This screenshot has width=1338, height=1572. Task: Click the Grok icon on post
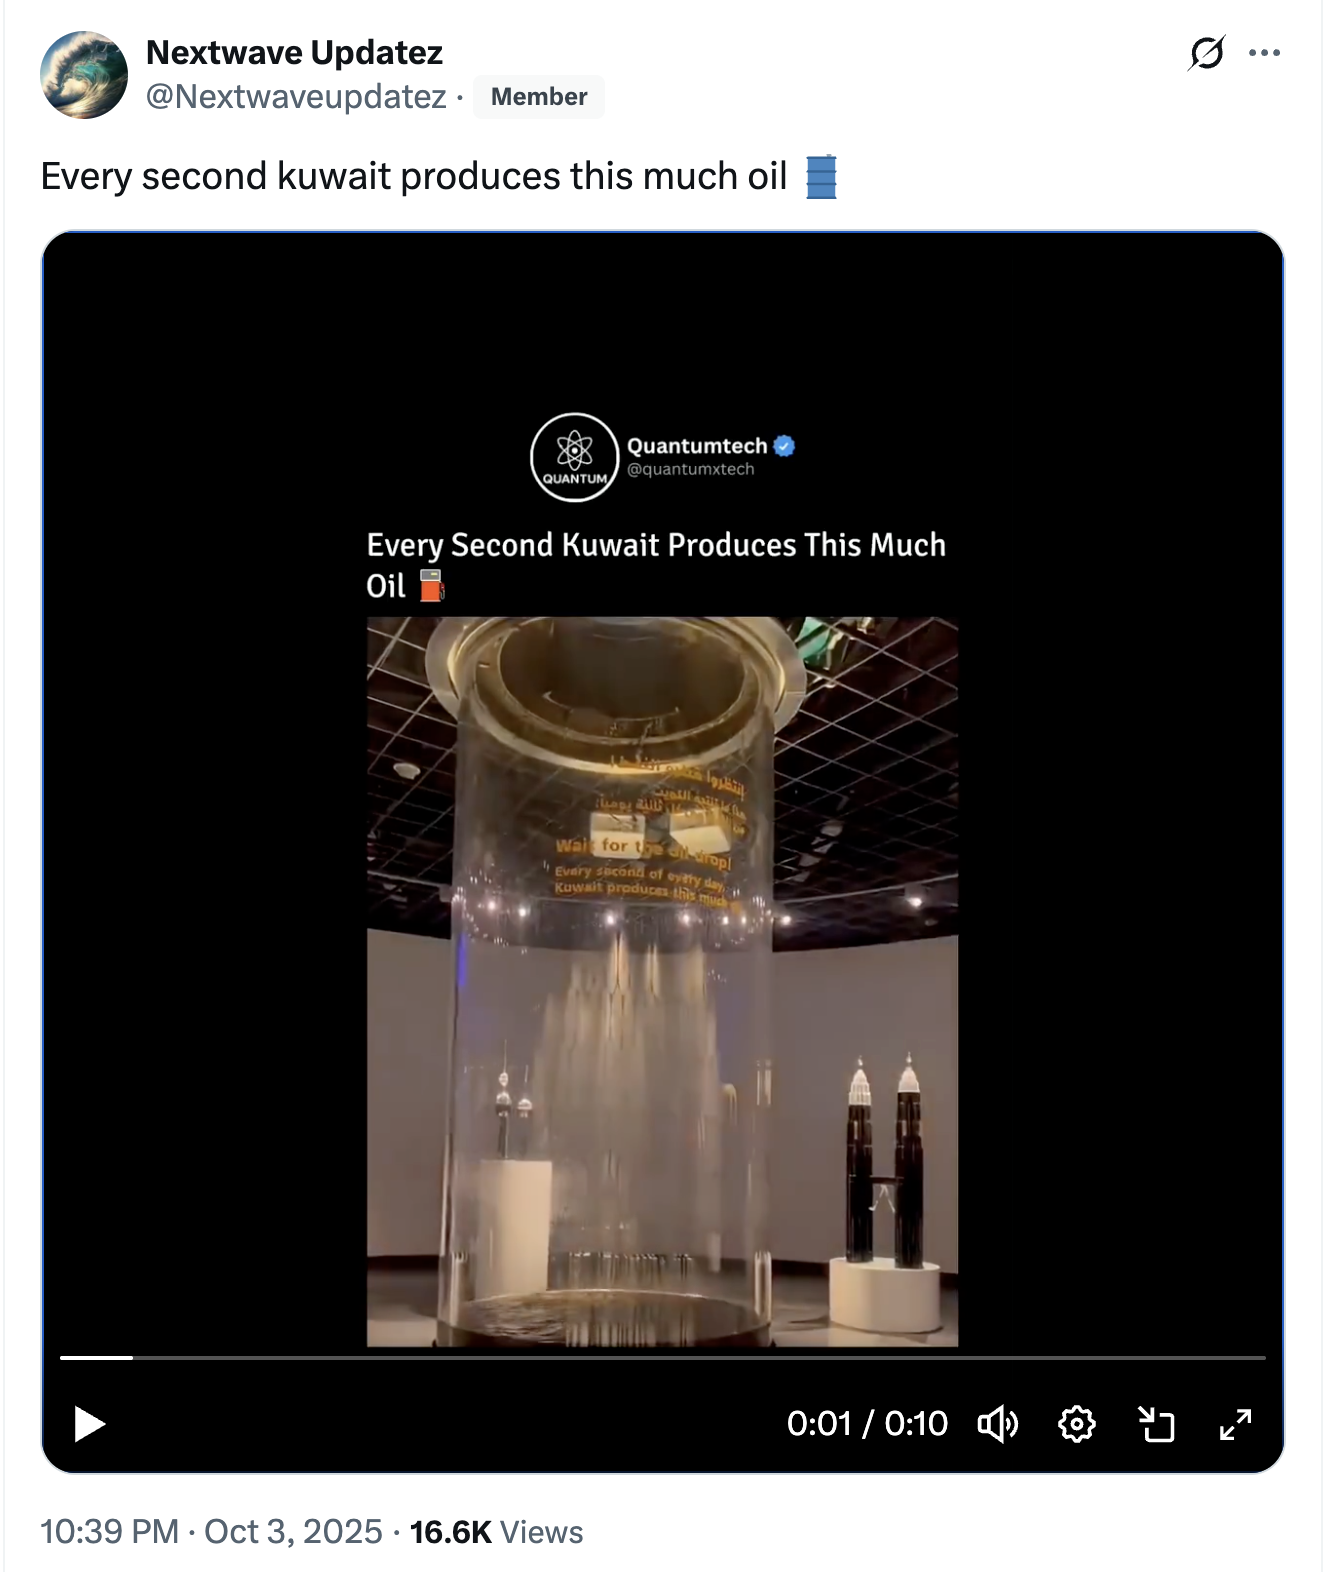[1206, 53]
